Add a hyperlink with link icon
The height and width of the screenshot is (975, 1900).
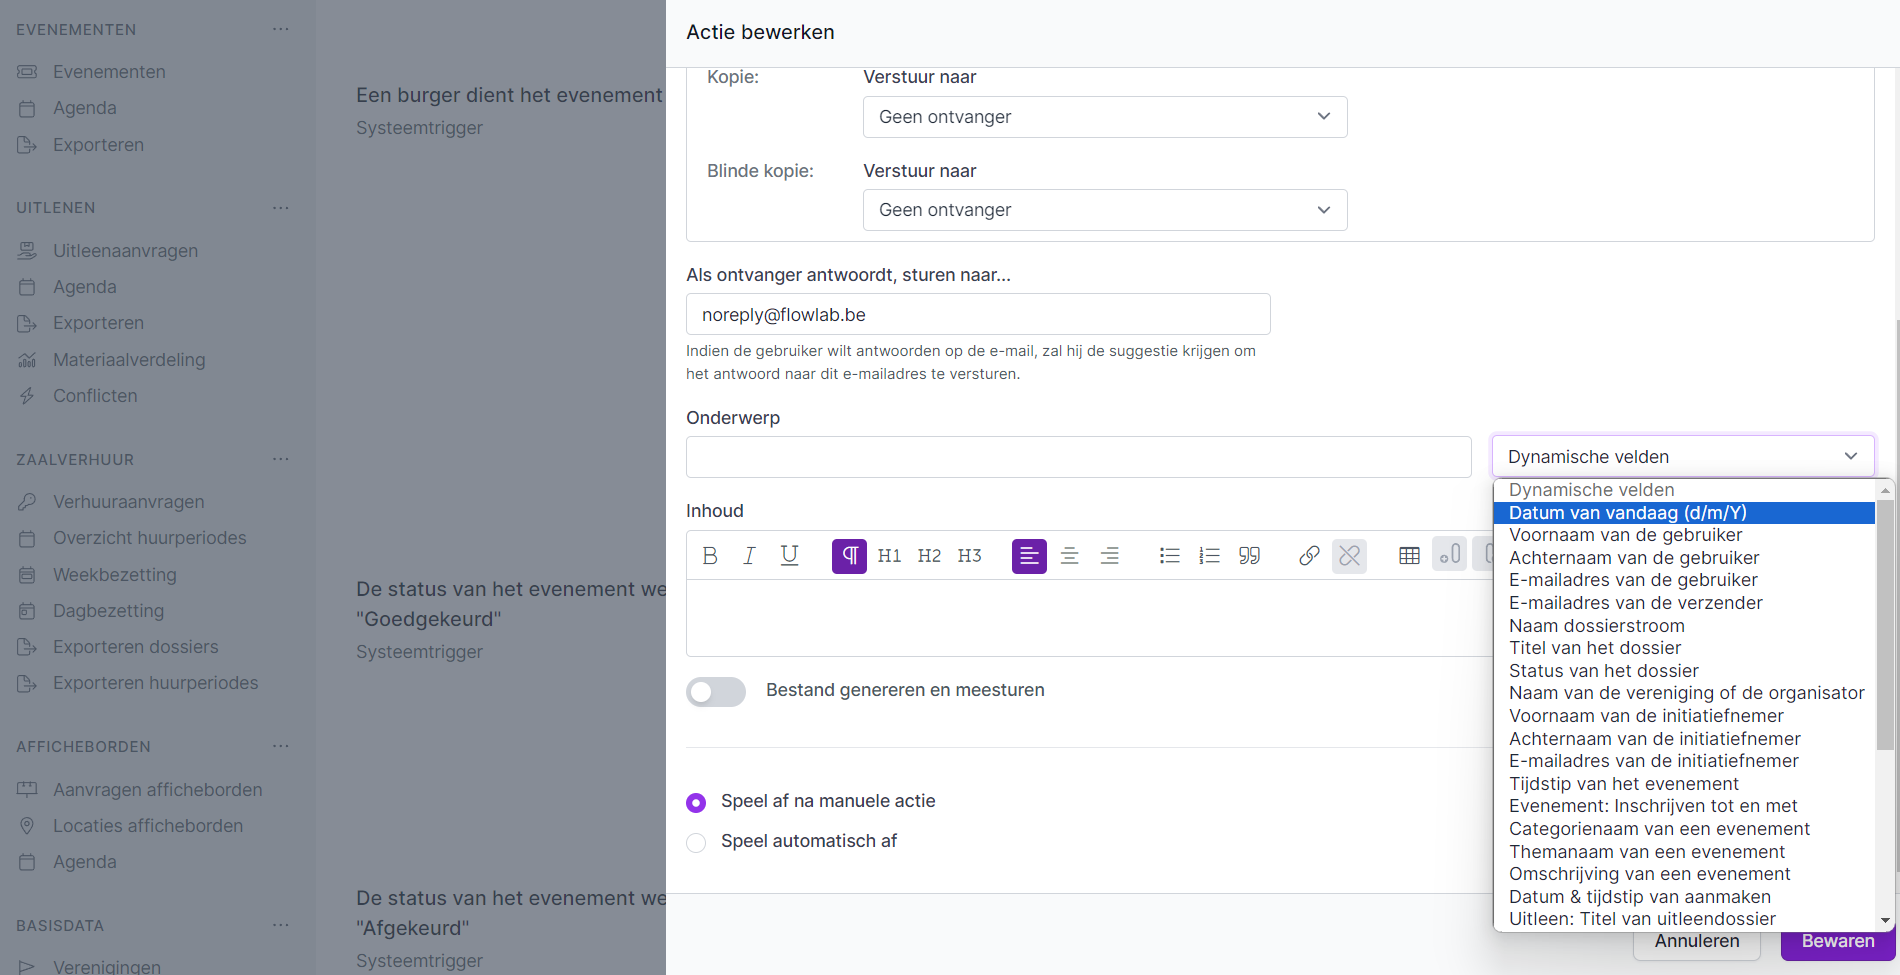(x=1309, y=556)
